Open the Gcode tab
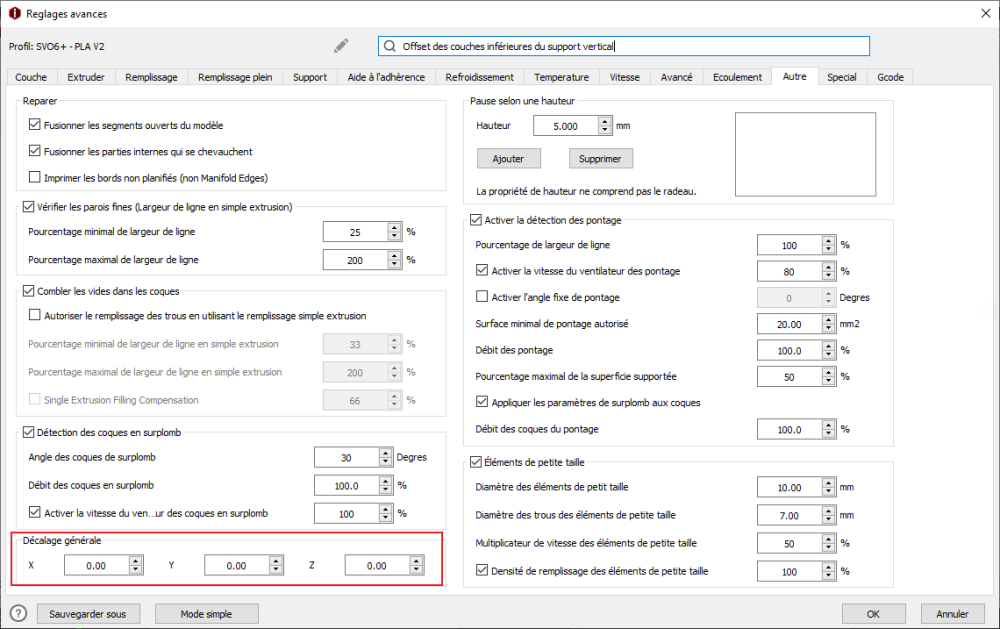The image size is (1000, 629). coord(890,77)
